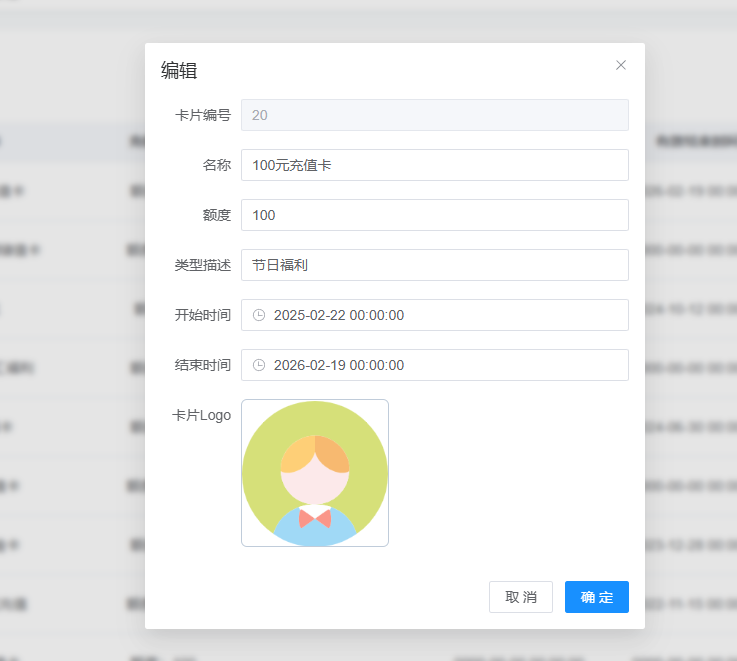737x661 pixels.
Task: Click the card Logo avatar image
Action: (315, 473)
